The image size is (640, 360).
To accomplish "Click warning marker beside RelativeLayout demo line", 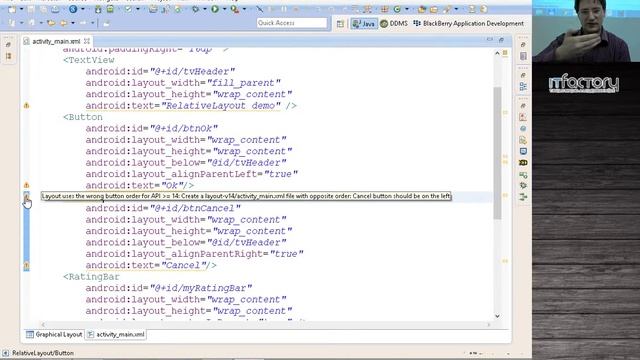I will (x=26, y=105).
